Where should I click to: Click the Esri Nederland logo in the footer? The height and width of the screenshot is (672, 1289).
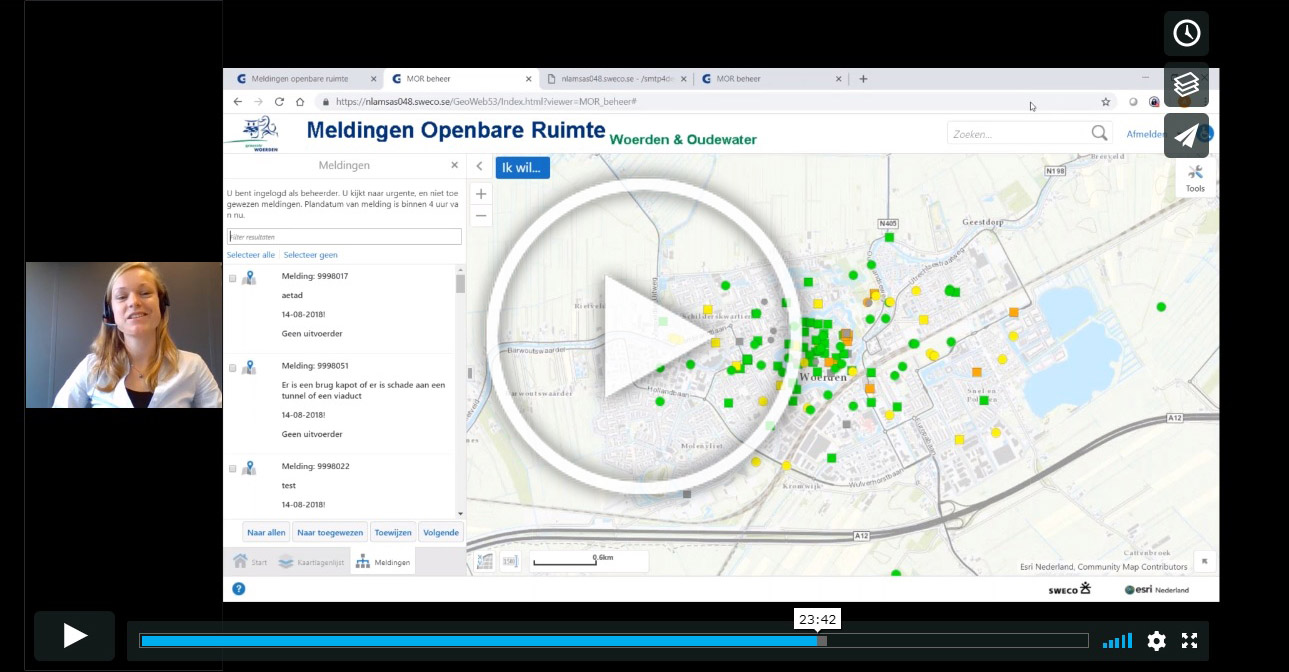pos(1157,589)
